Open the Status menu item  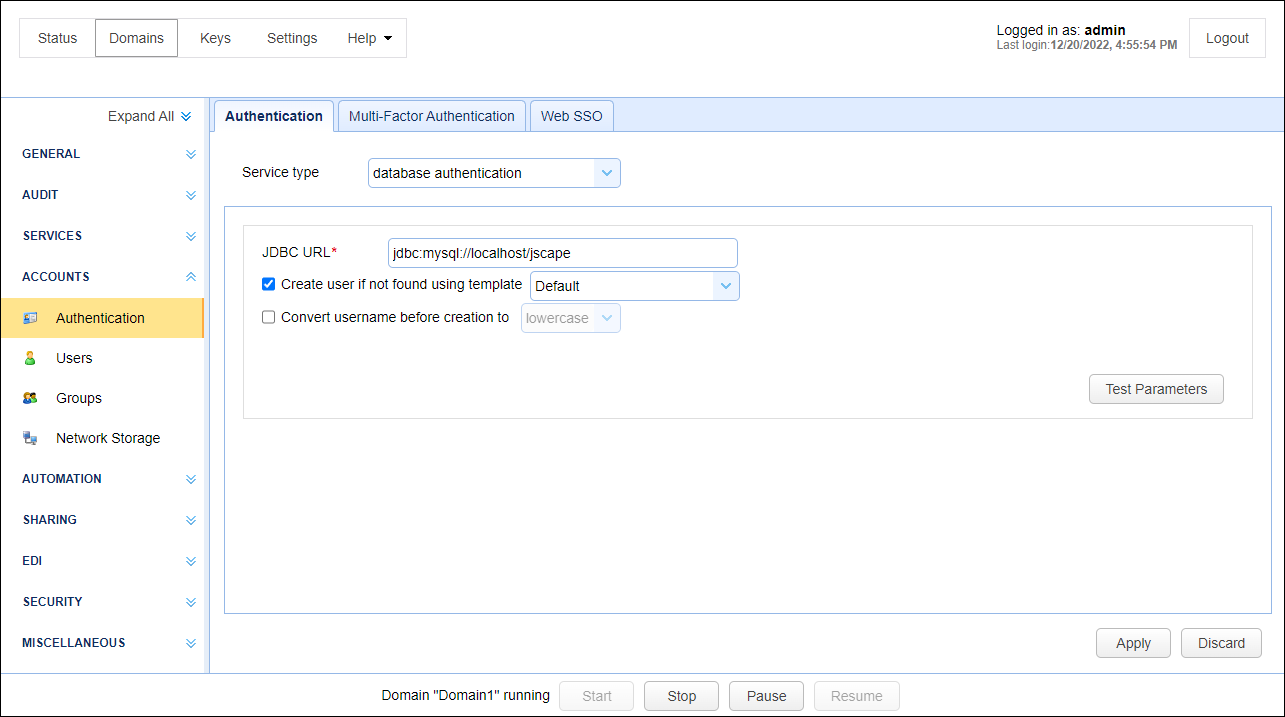(57, 38)
